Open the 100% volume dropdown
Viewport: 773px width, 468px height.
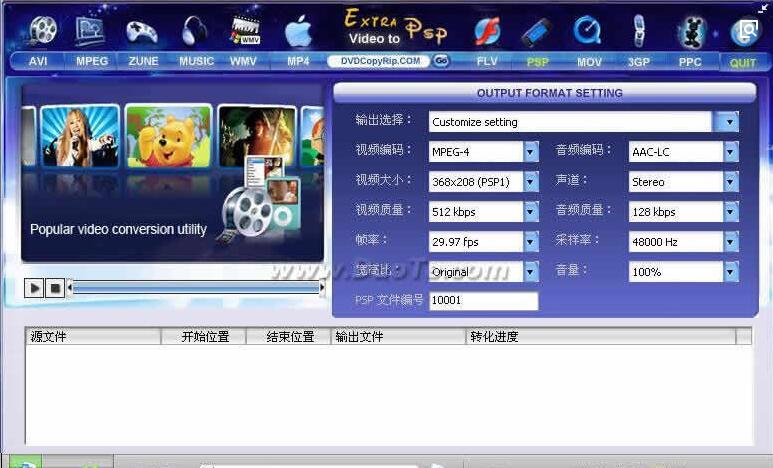[x=731, y=272]
